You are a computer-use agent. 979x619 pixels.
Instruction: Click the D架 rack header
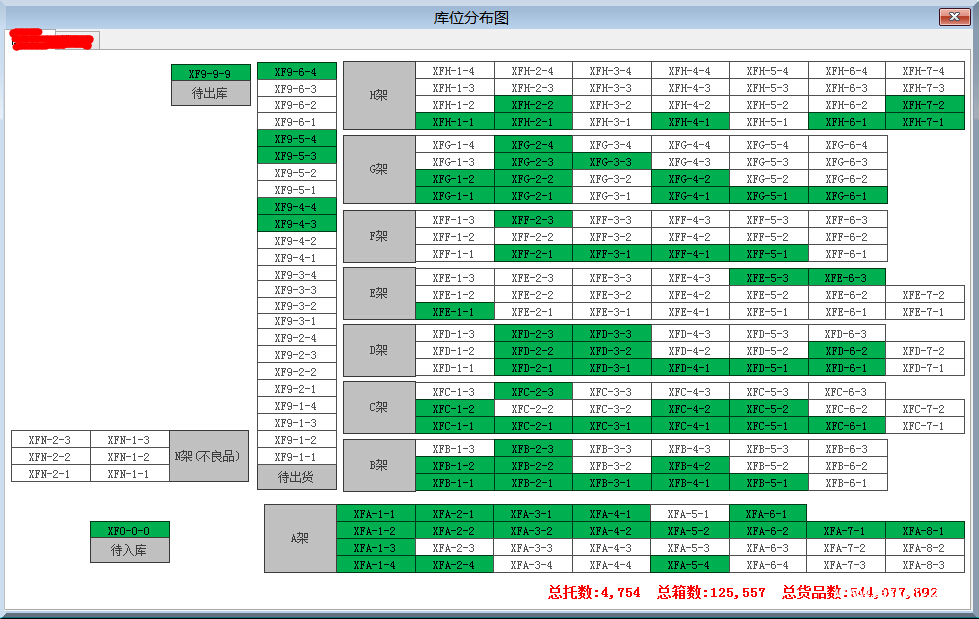click(x=379, y=350)
